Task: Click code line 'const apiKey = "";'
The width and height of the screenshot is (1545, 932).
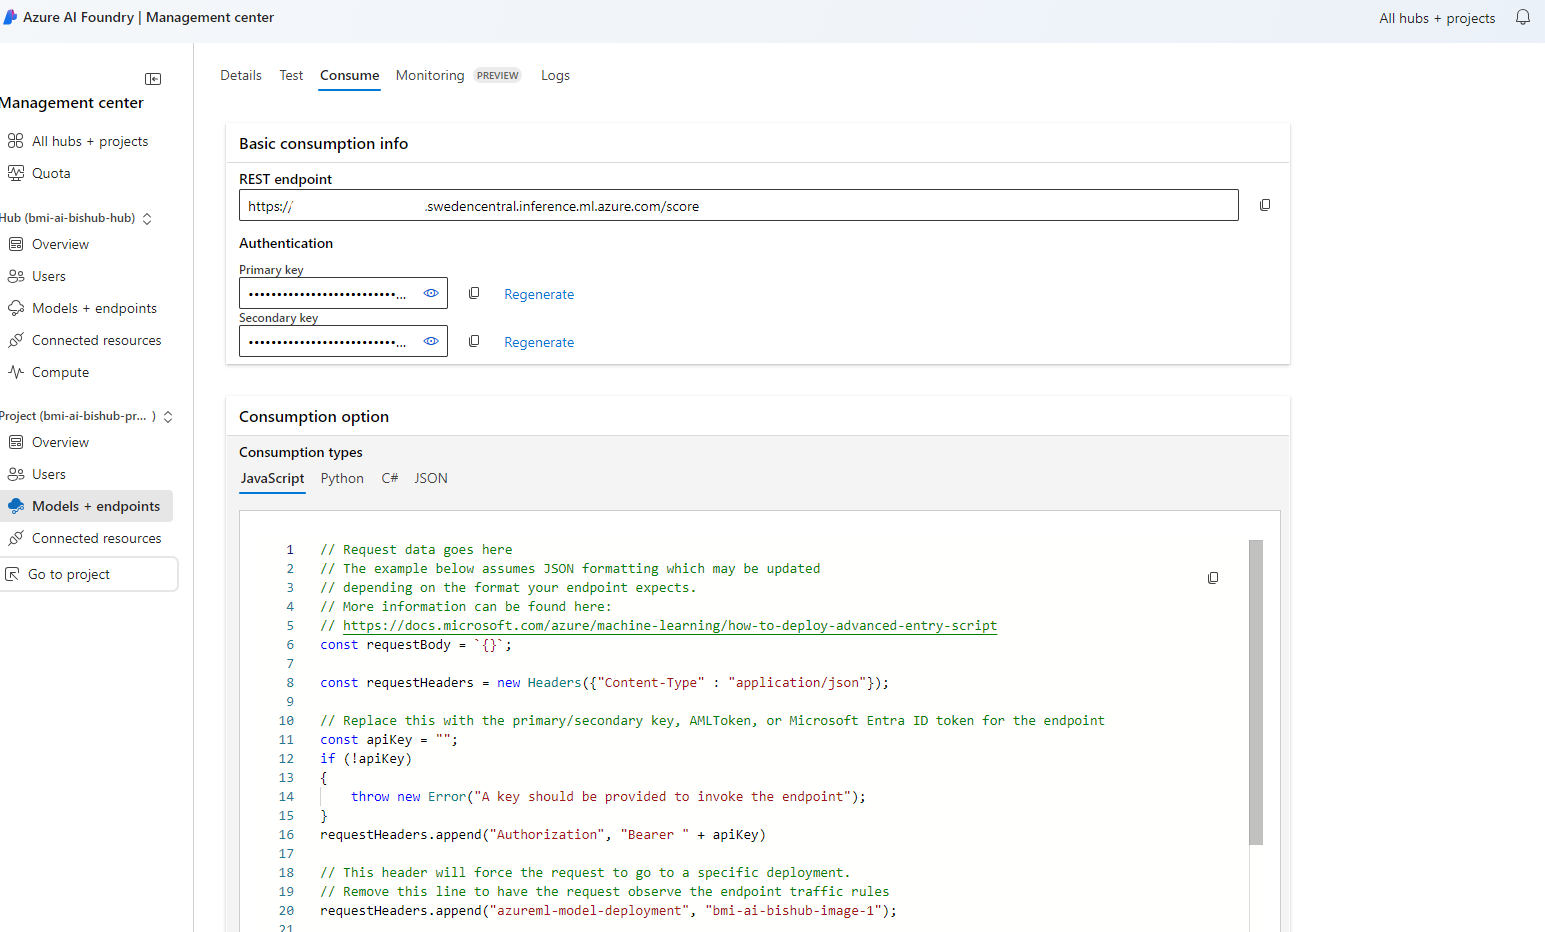Action: click(x=389, y=740)
